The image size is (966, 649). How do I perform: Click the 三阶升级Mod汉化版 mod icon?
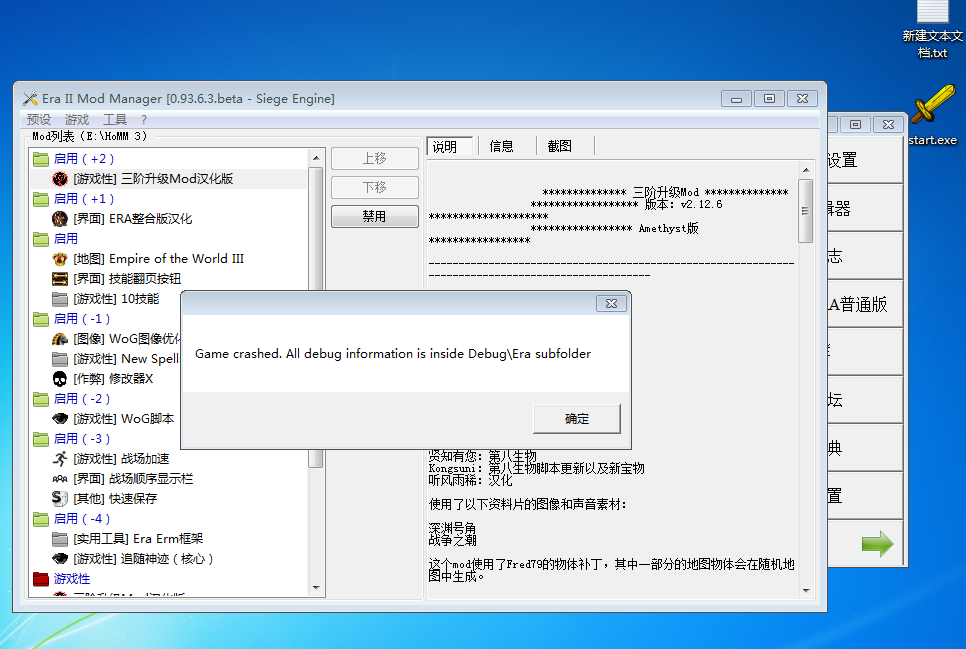60,179
